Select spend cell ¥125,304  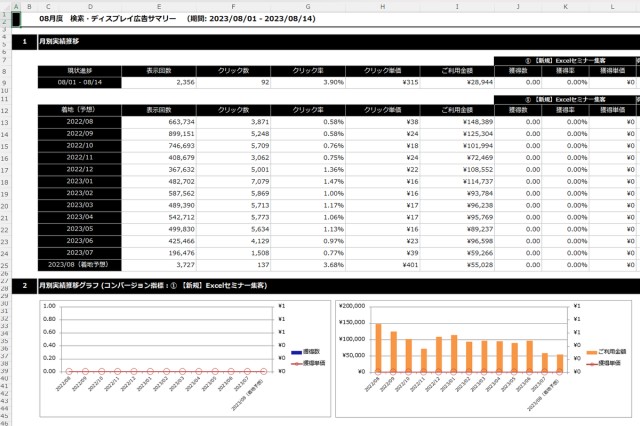(x=457, y=134)
